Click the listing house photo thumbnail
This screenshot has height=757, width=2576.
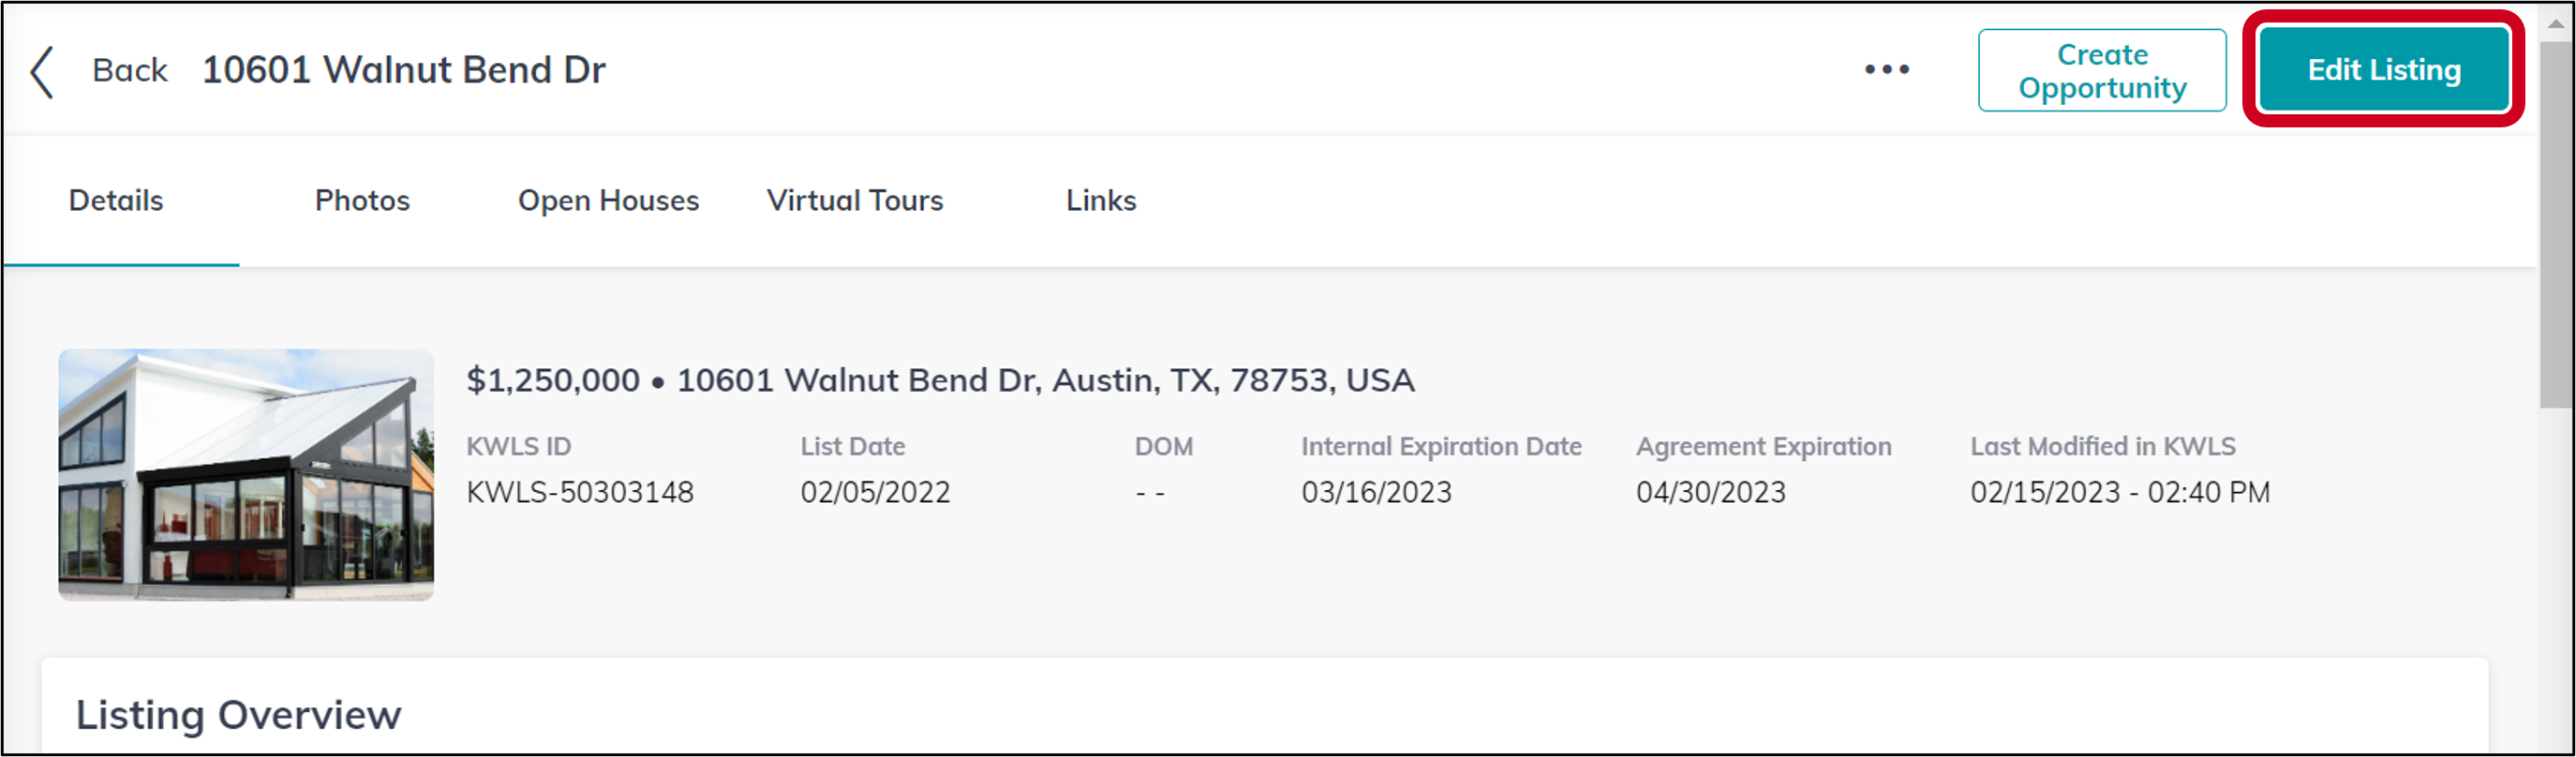(x=246, y=474)
